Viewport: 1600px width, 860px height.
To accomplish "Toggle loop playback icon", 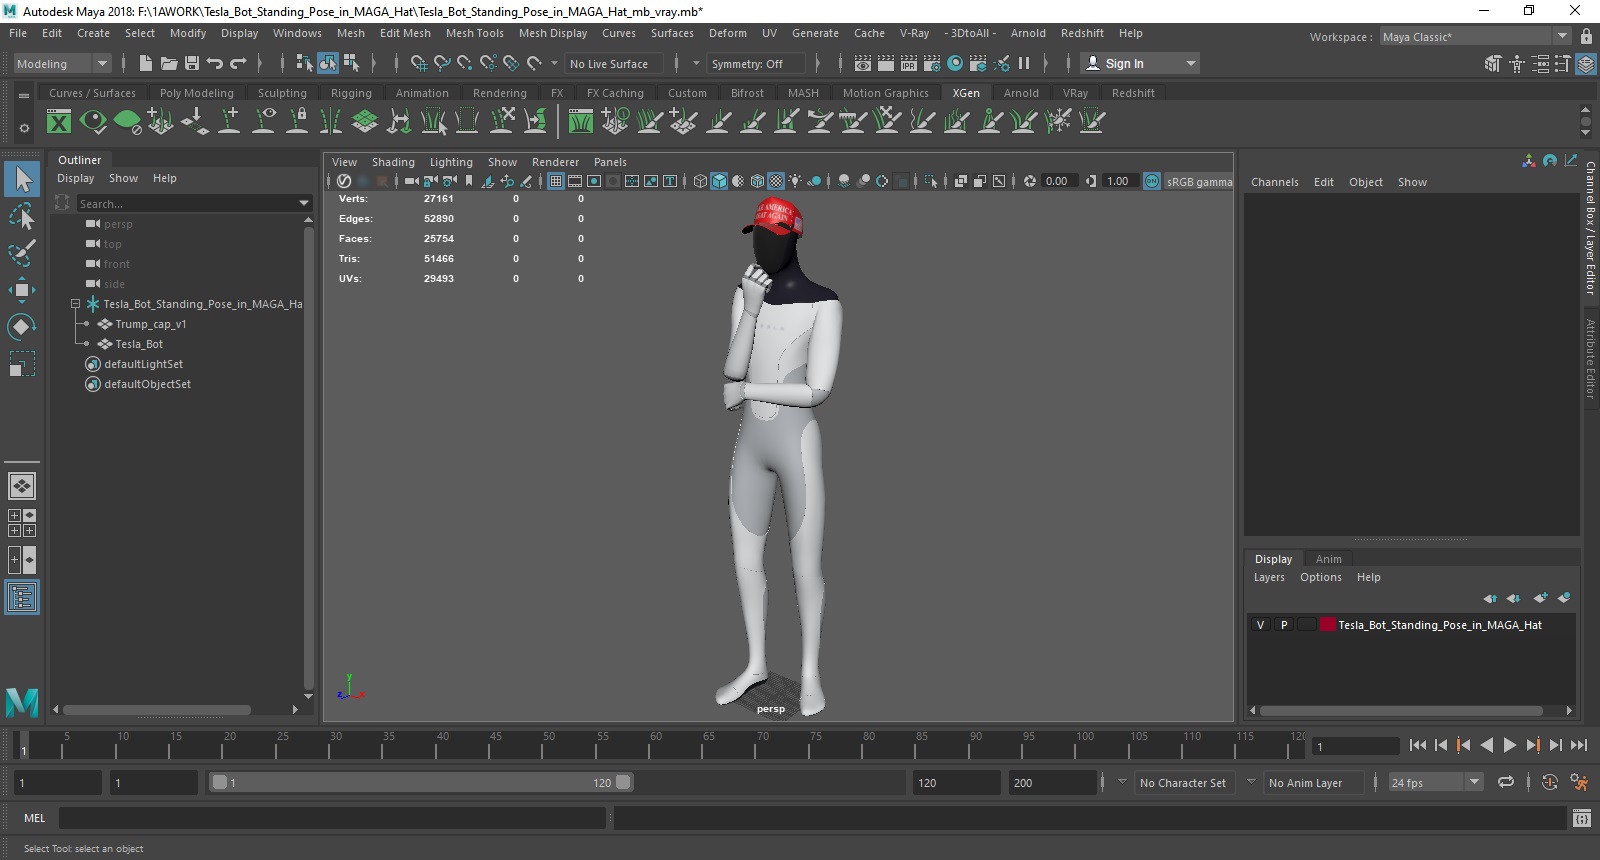I will (x=1505, y=782).
